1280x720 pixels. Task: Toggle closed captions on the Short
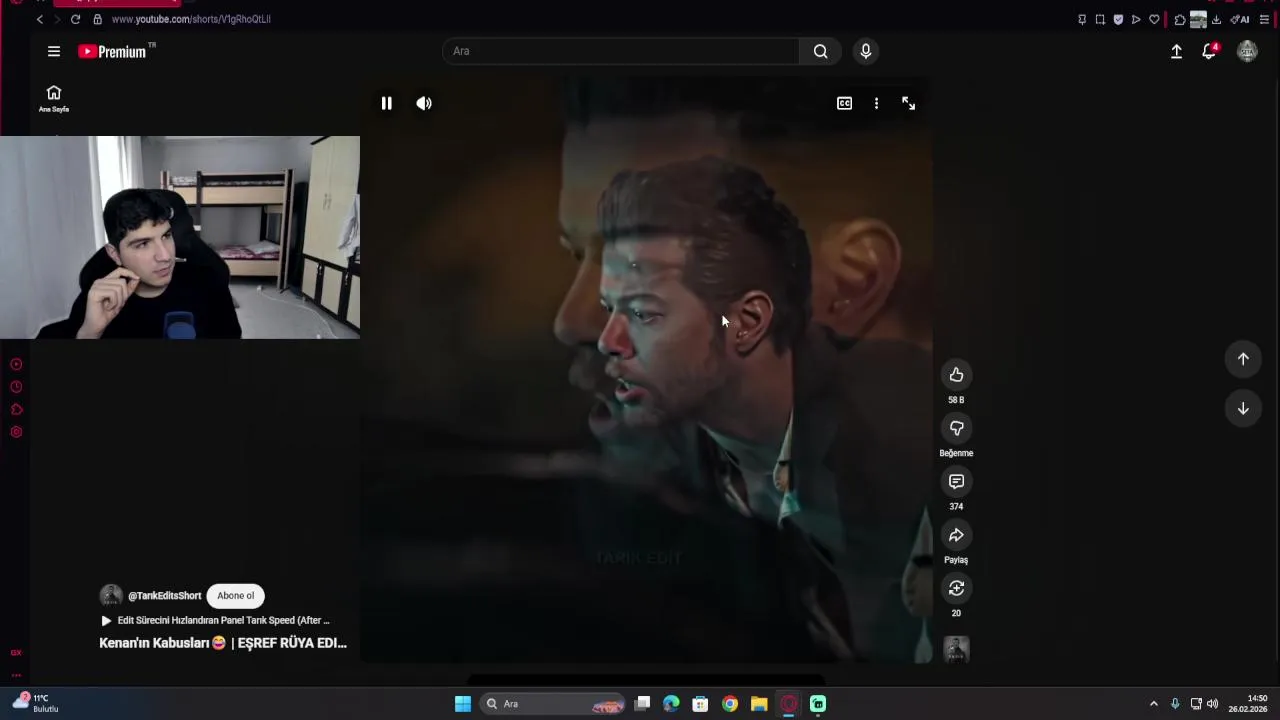click(844, 103)
